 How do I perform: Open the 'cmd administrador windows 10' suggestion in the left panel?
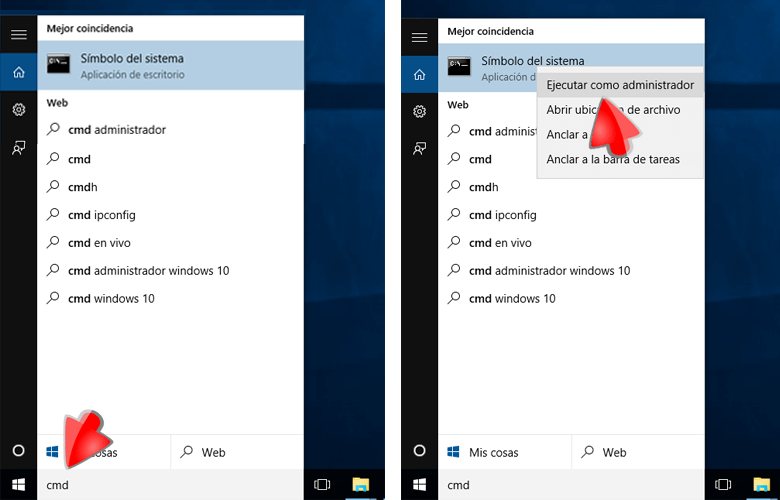click(x=148, y=271)
